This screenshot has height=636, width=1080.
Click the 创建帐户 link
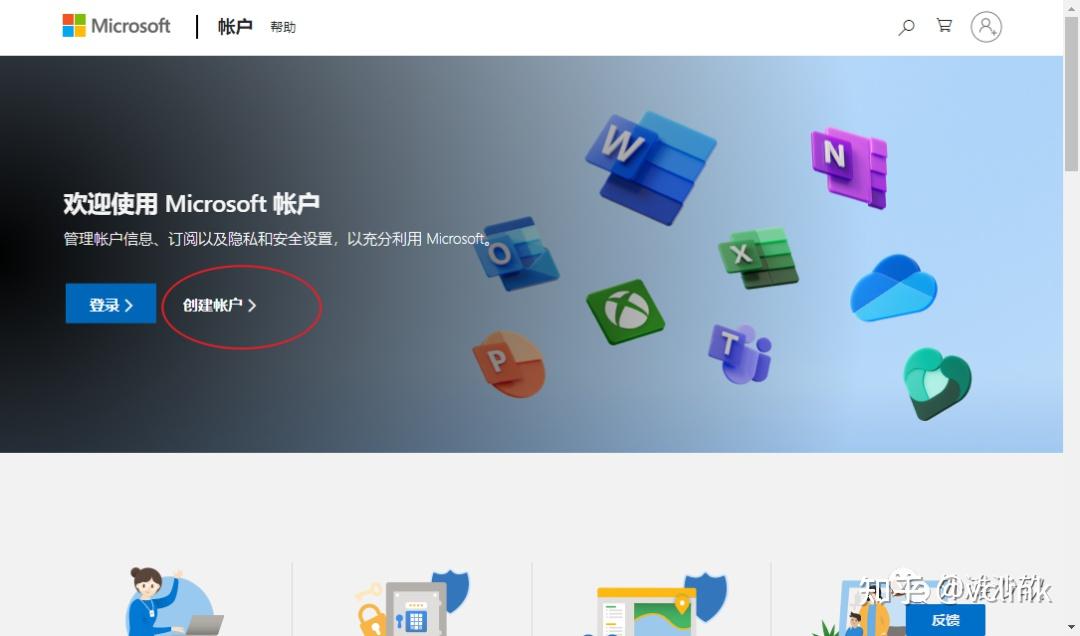click(x=219, y=305)
